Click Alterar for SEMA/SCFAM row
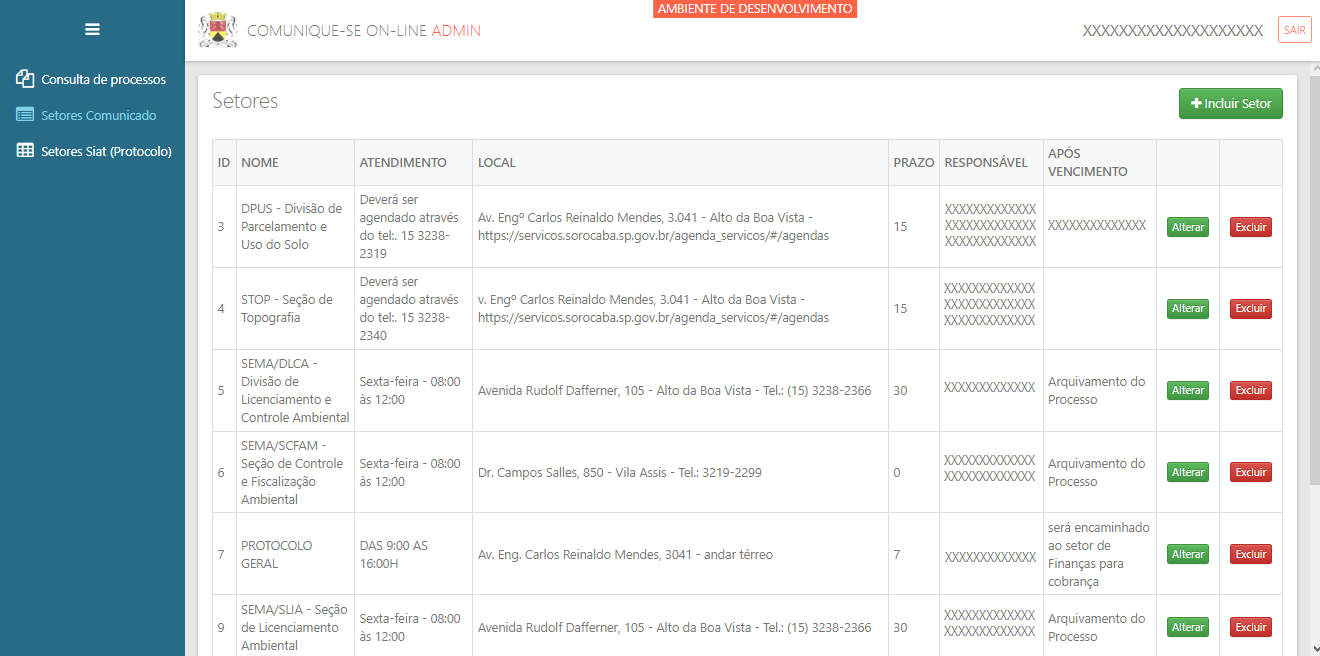 coord(1188,472)
